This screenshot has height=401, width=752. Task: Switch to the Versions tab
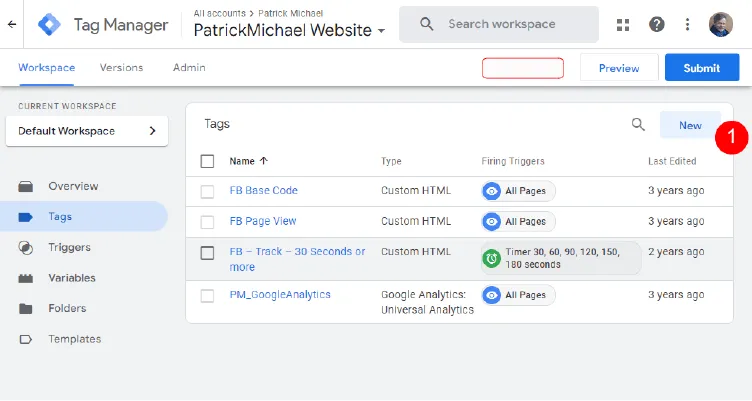pyautogui.click(x=121, y=68)
